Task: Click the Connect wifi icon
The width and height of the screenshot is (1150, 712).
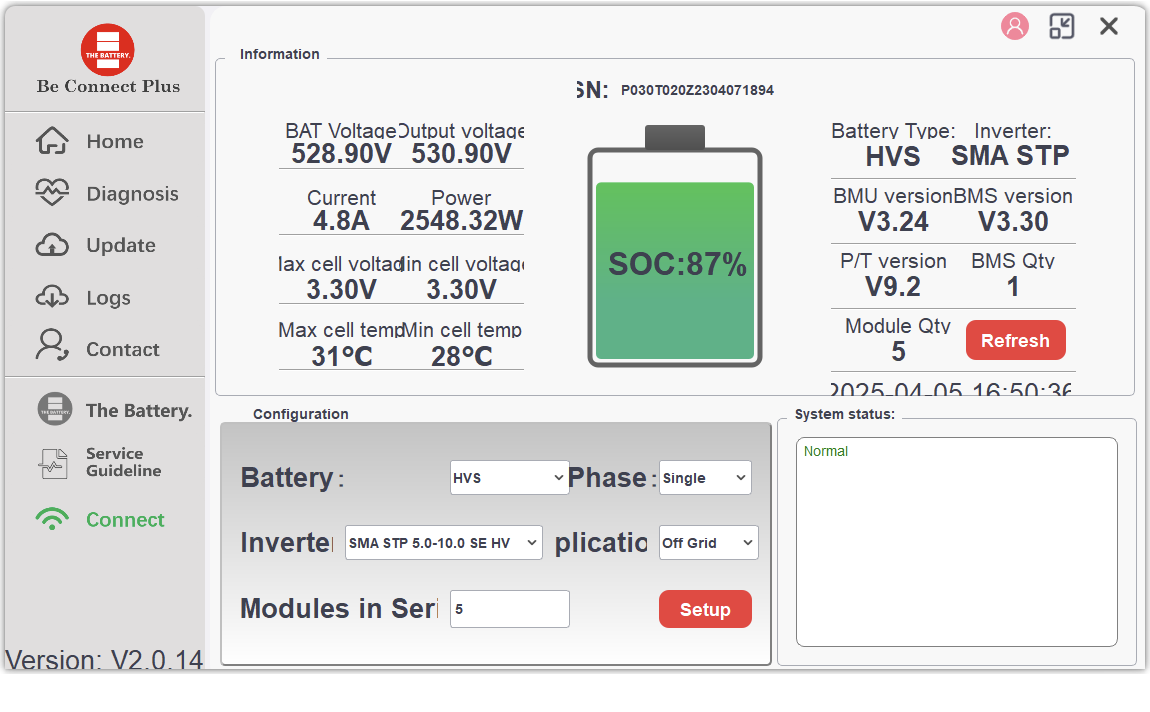Action: click(52, 519)
